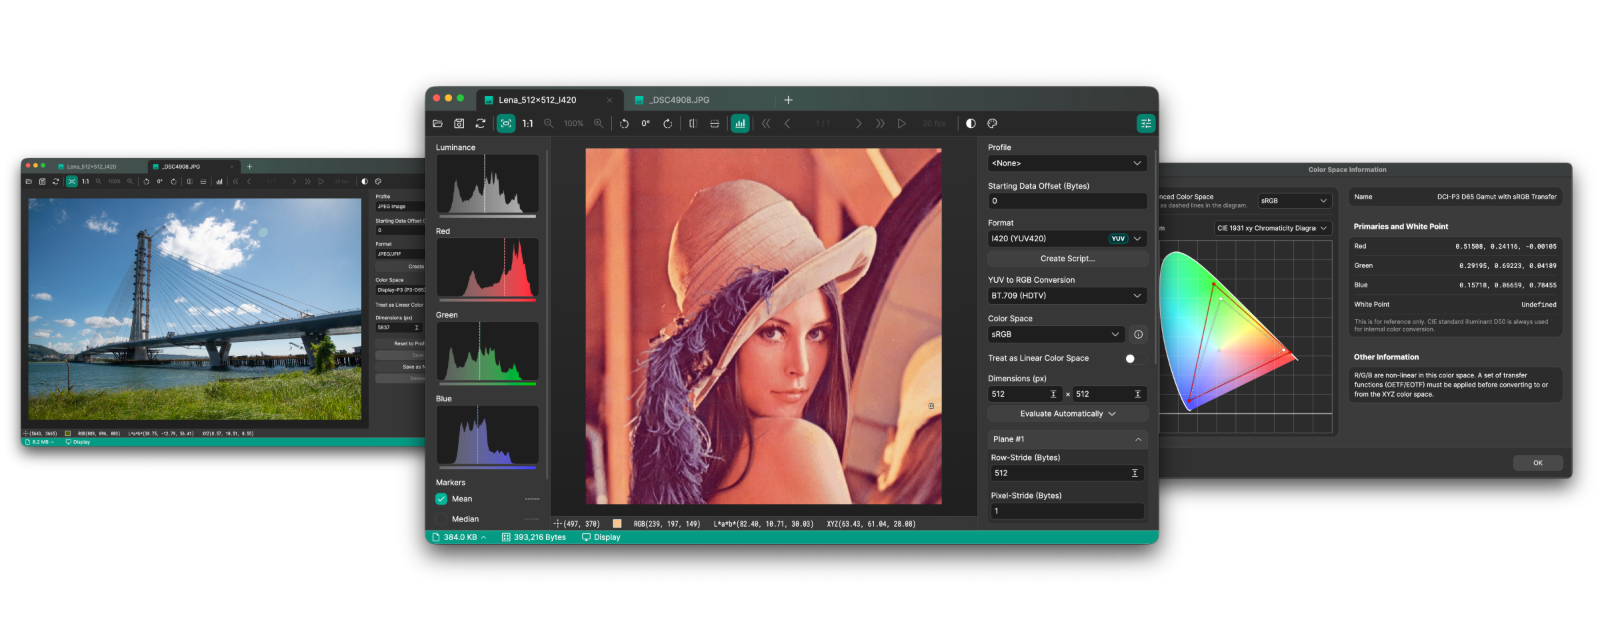Add new tab in front window
The width and height of the screenshot is (1600, 640).
(x=788, y=100)
